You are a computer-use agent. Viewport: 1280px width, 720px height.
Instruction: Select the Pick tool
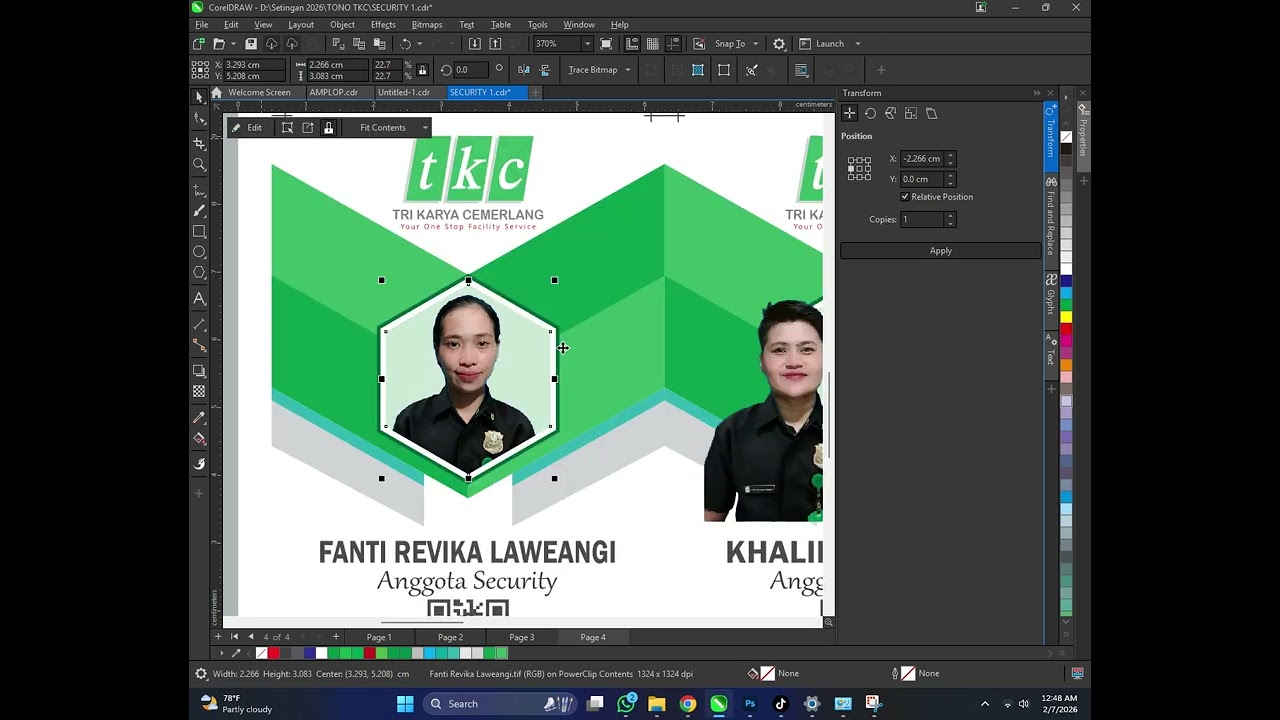[x=199, y=97]
